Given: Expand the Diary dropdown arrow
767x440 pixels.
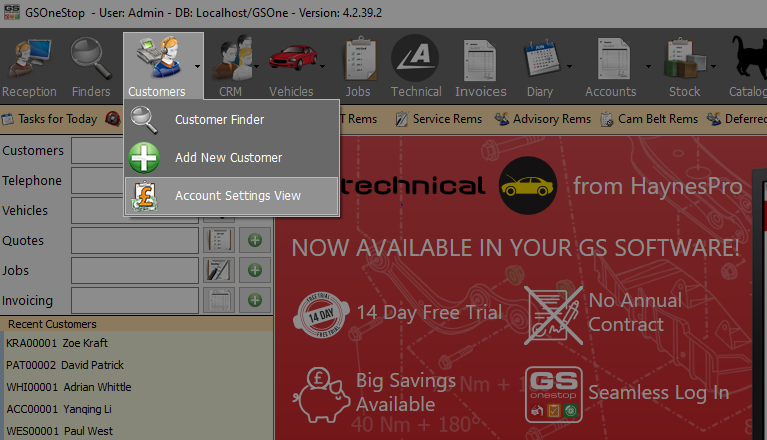Looking at the screenshot, I should [x=569, y=66].
